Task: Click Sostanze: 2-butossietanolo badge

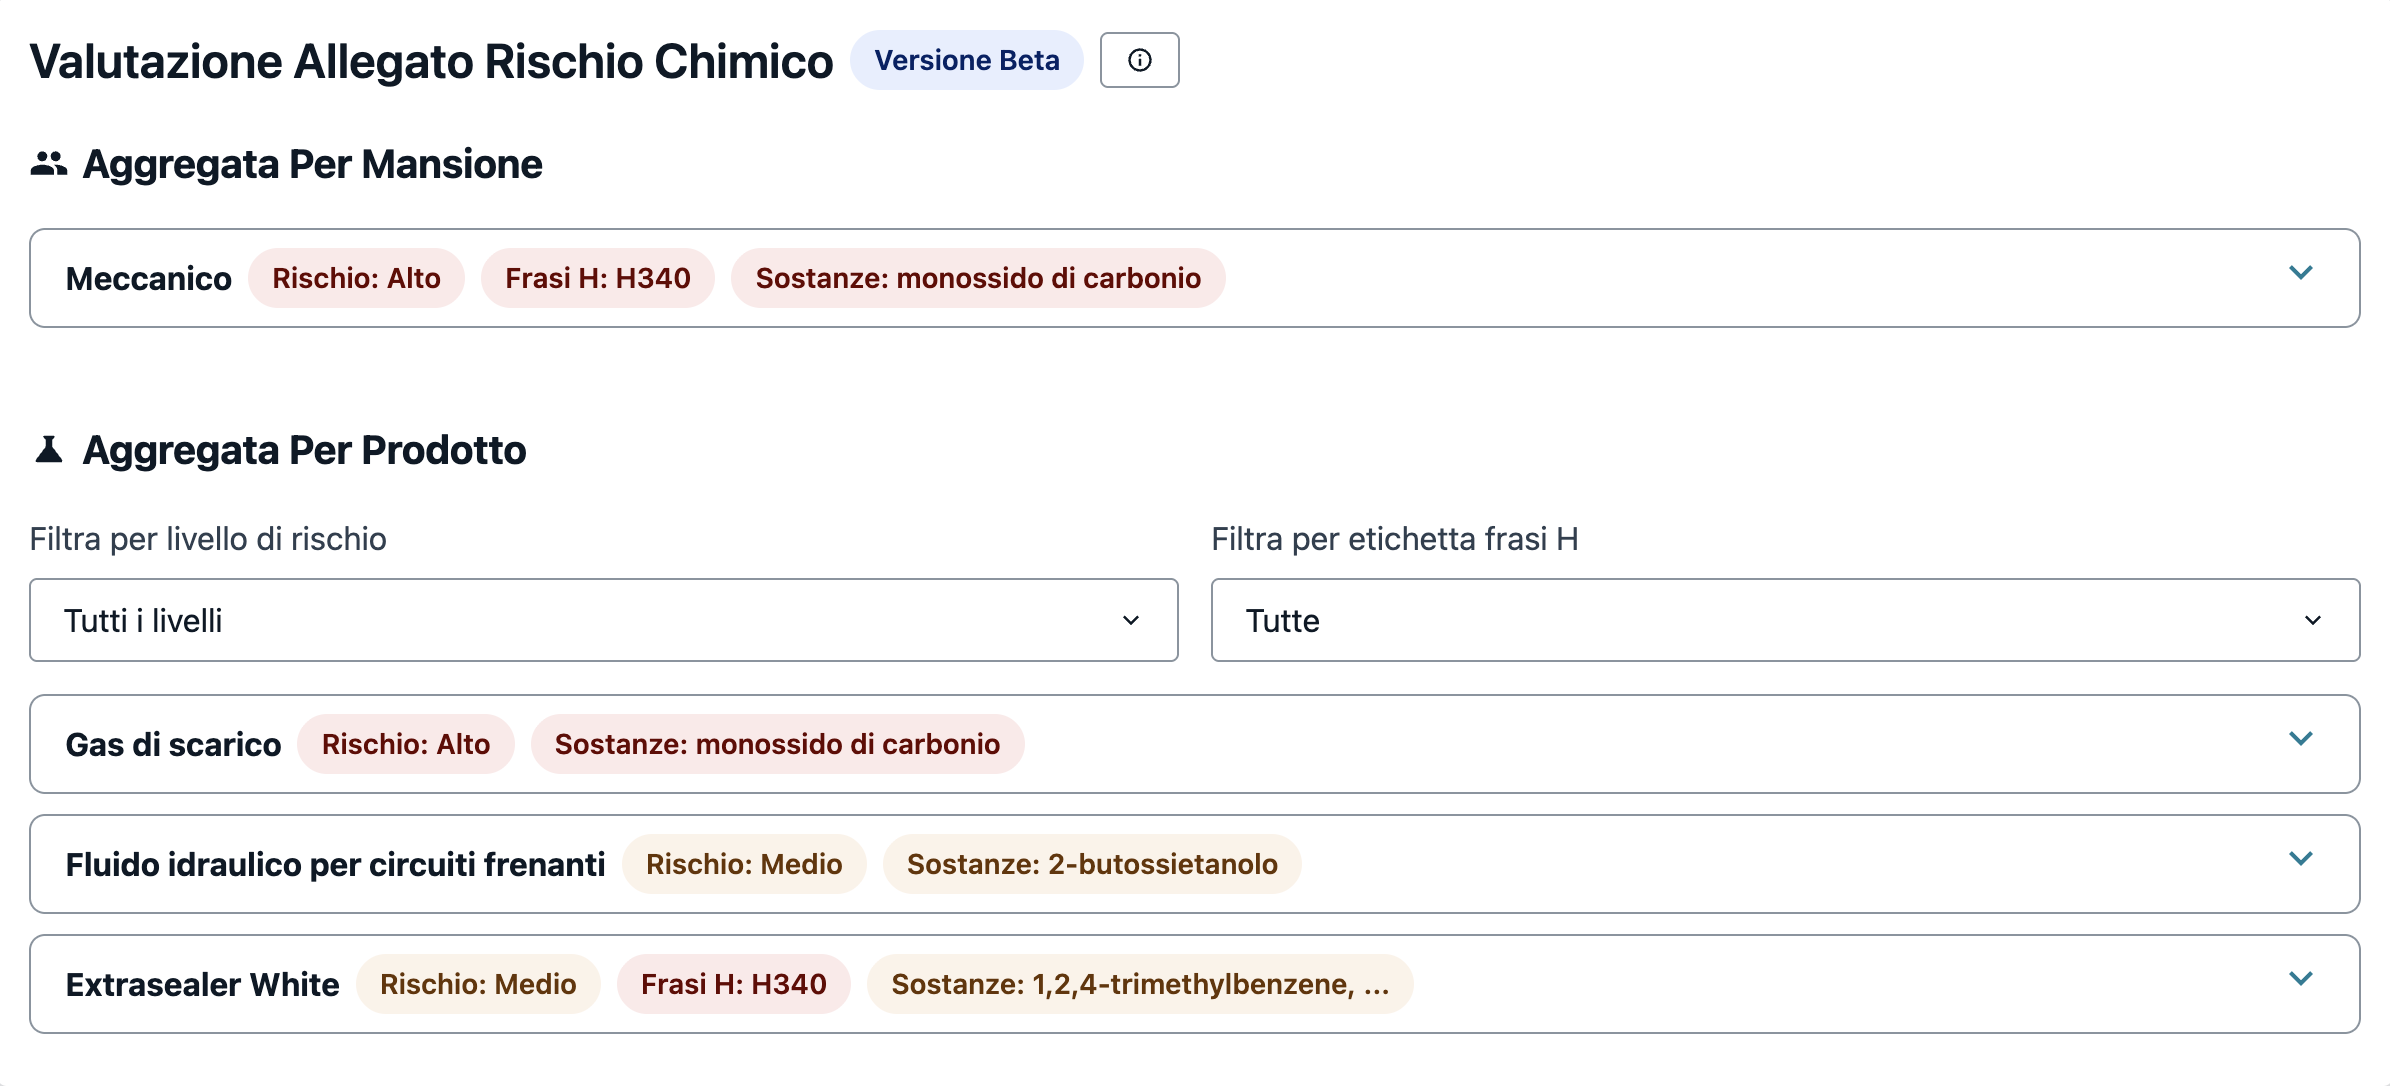Action: point(1092,864)
